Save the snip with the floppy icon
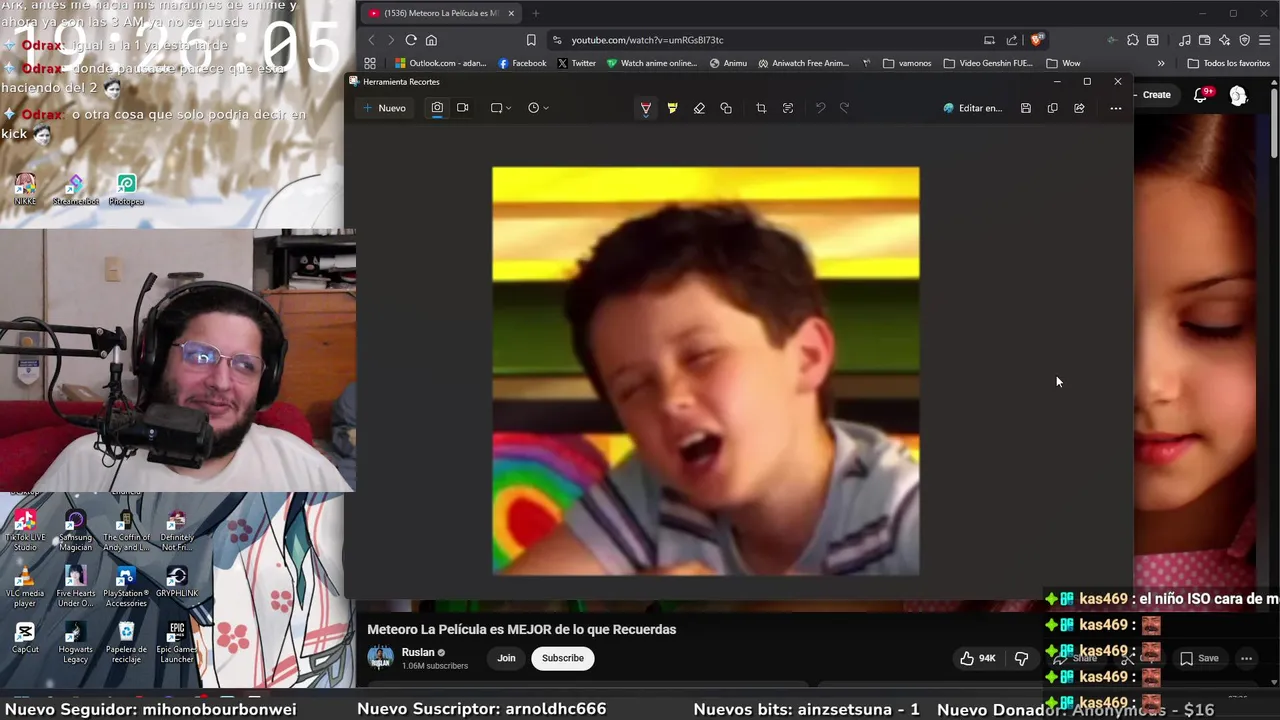 coord(1026,108)
